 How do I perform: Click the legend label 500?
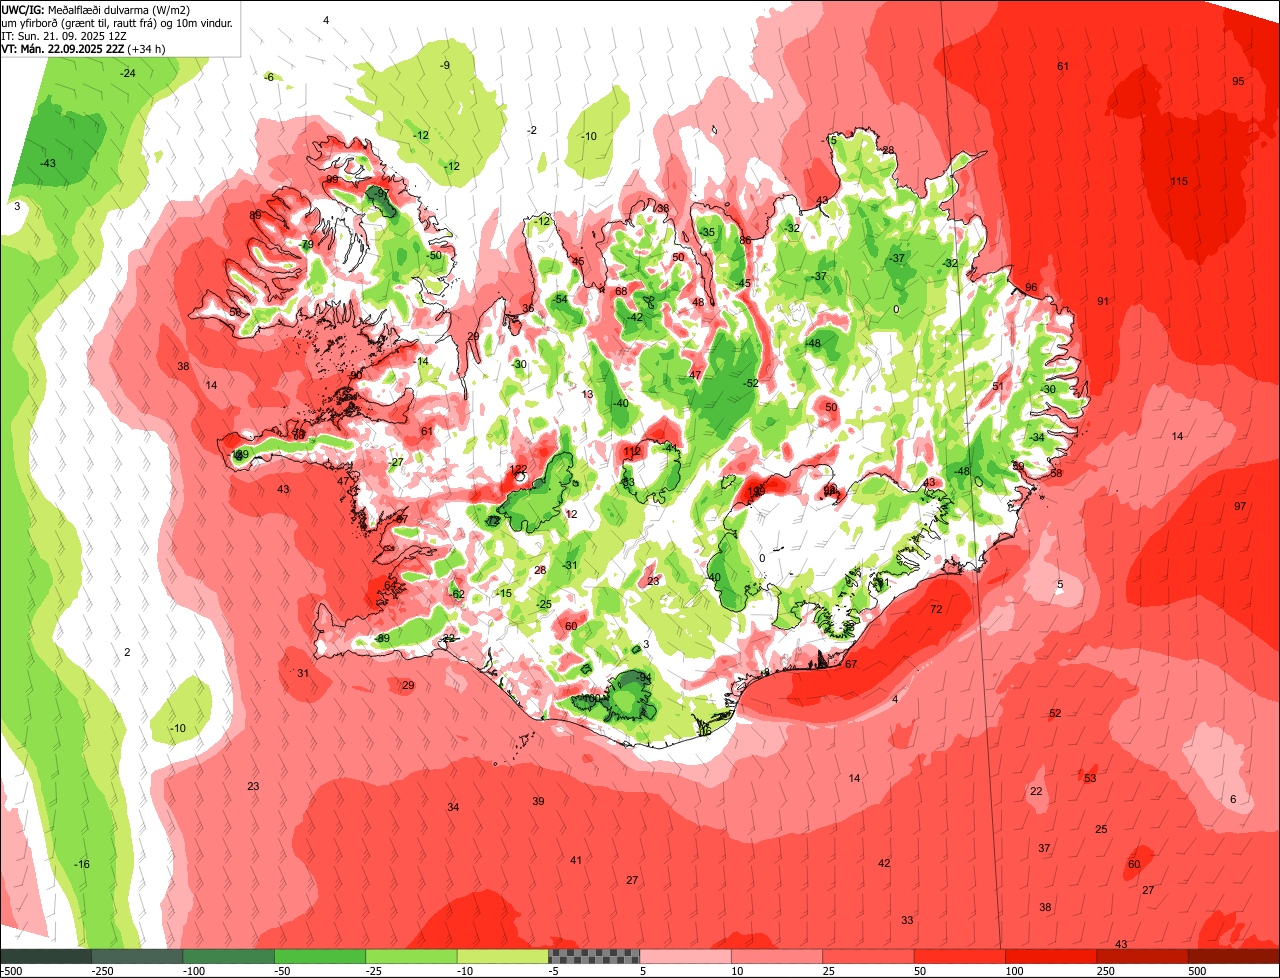pyautogui.click(x=1197, y=971)
